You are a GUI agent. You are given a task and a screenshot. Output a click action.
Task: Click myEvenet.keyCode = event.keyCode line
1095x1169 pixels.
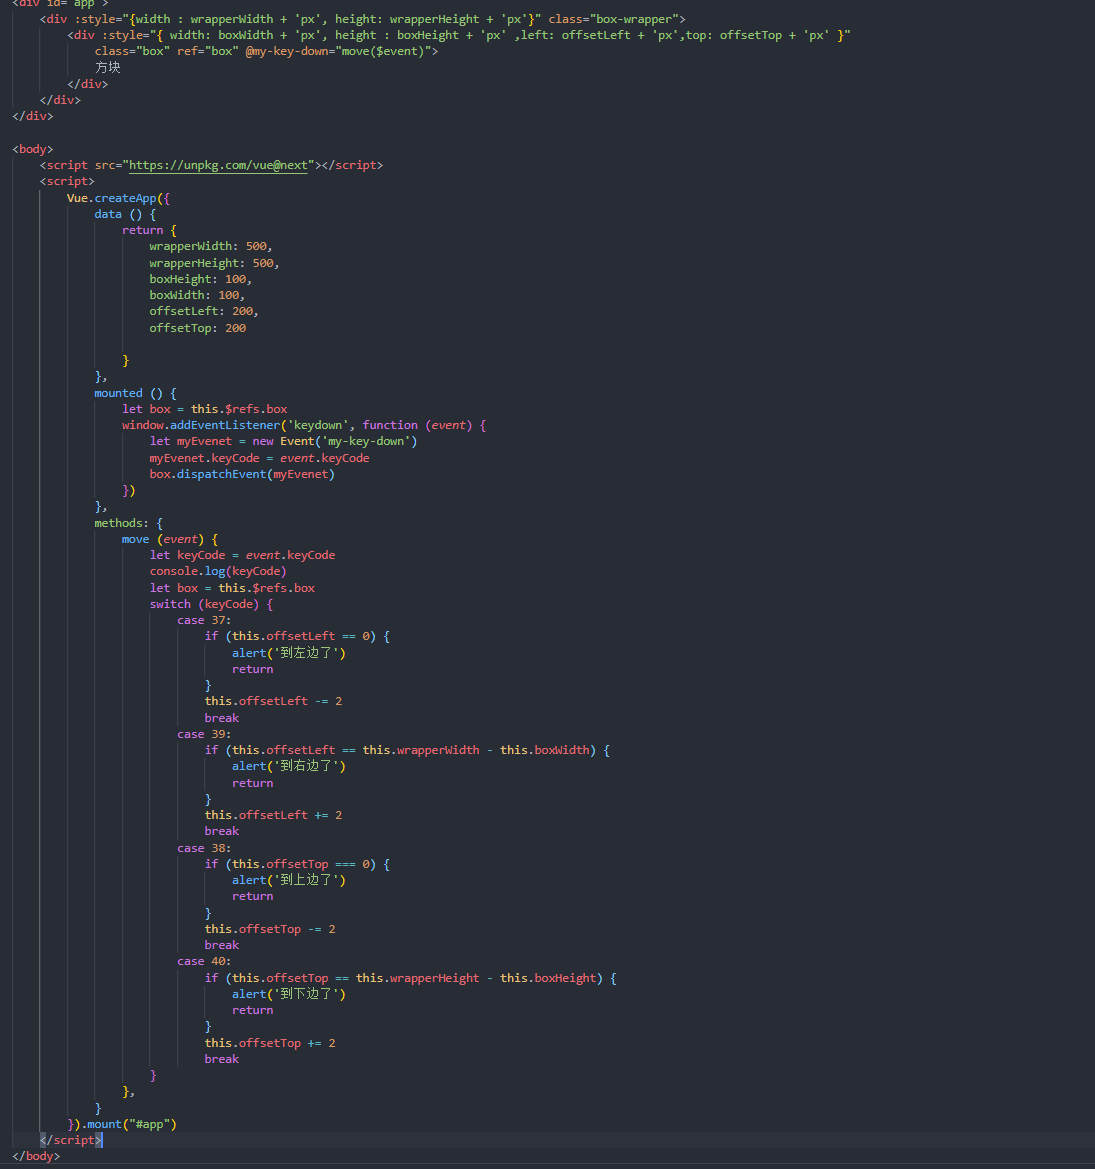259,459
